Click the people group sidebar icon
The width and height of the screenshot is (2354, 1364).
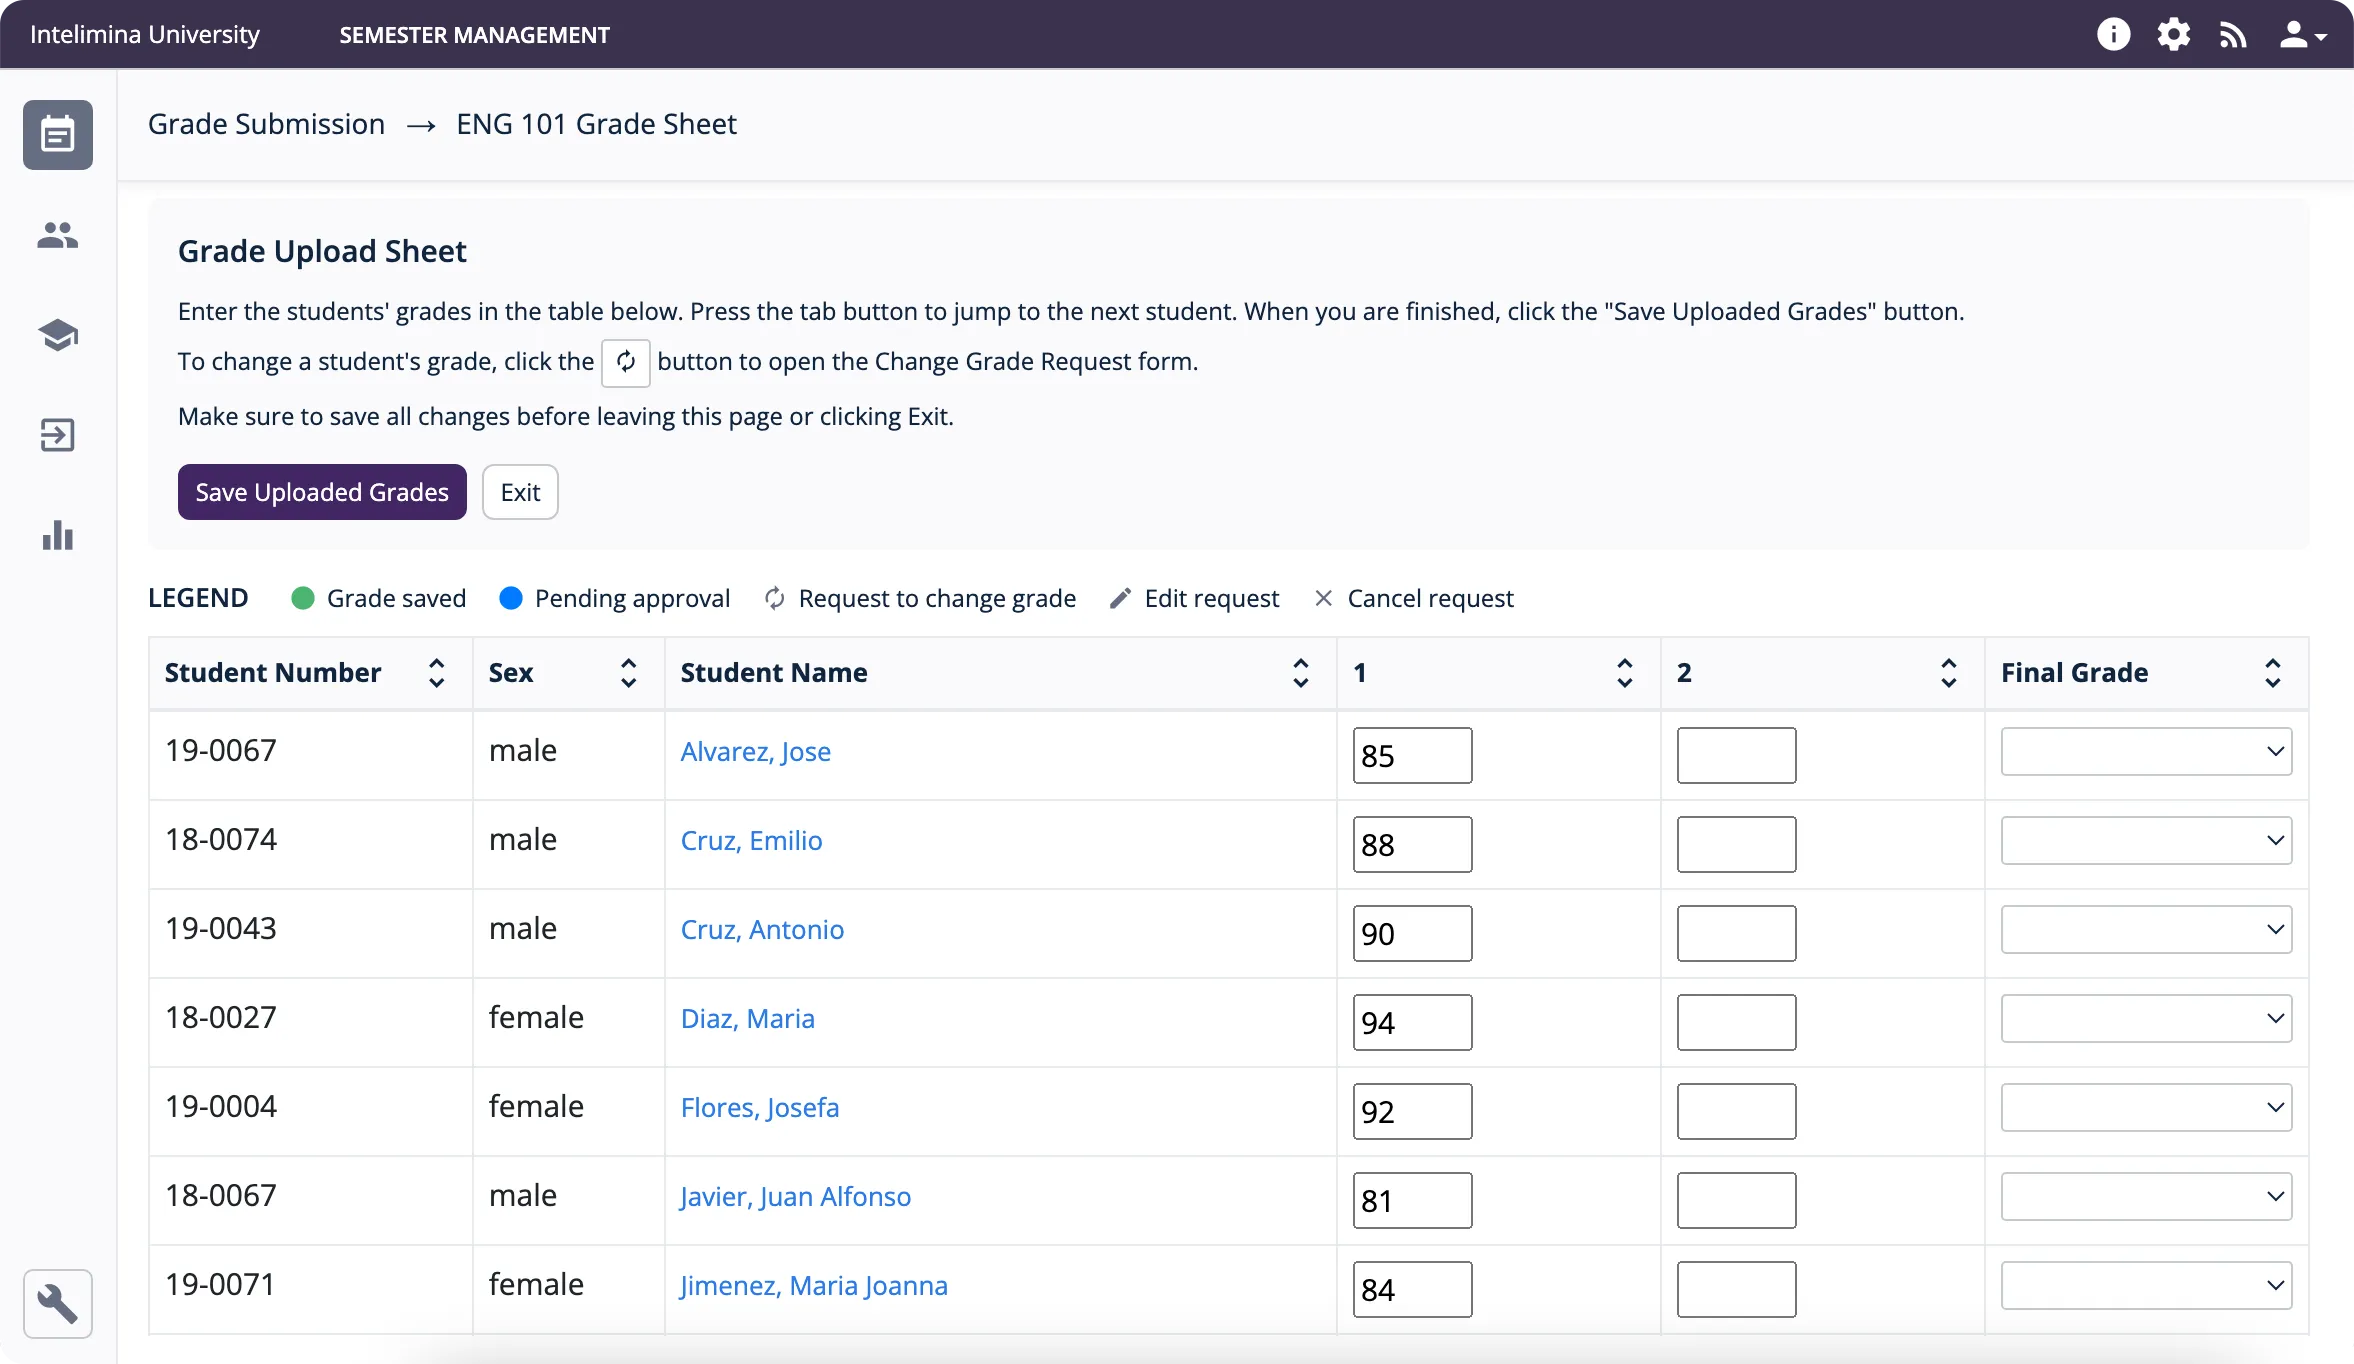tap(58, 235)
